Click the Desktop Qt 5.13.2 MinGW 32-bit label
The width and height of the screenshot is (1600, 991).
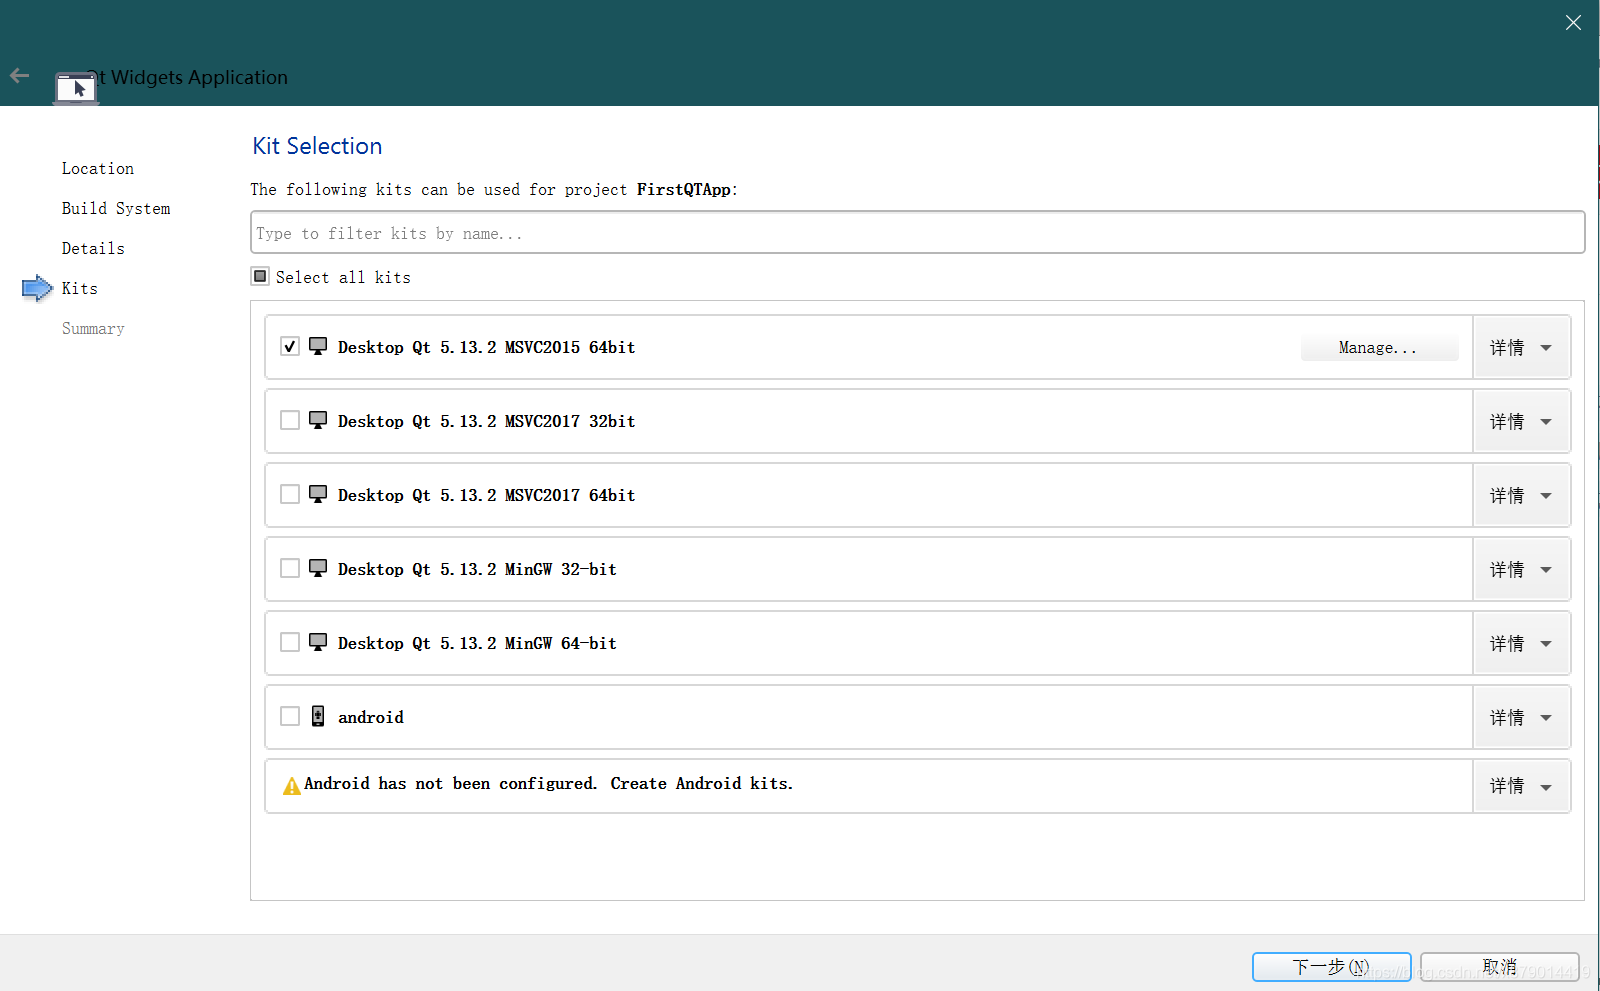click(x=477, y=569)
